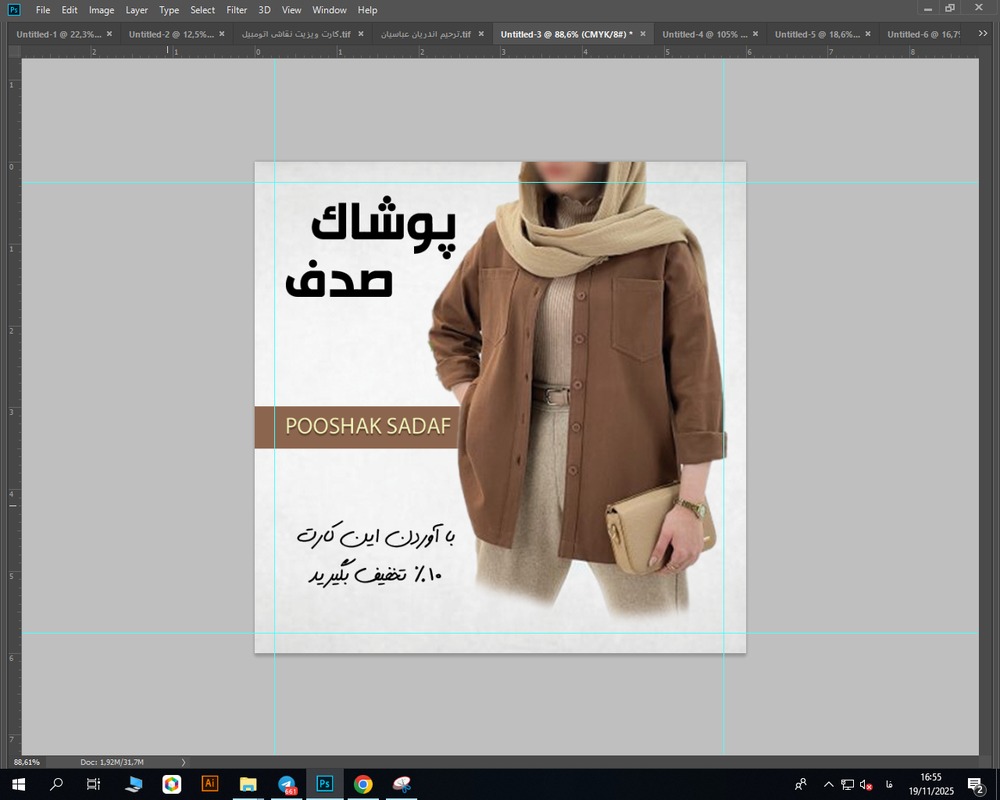Image resolution: width=1000 pixels, height=800 pixels.
Task: Show hidden system tray icons
Action: click(828, 784)
